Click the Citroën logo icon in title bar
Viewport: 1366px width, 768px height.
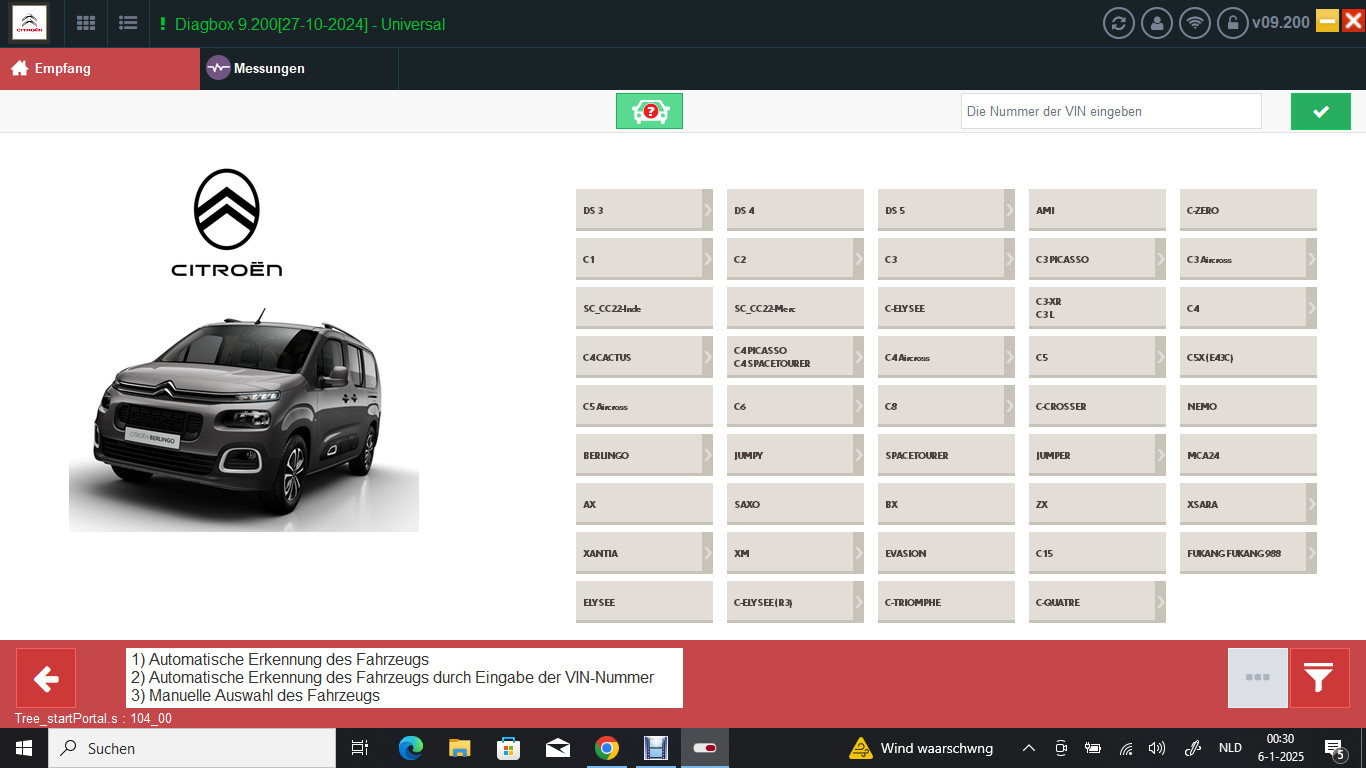(30, 23)
